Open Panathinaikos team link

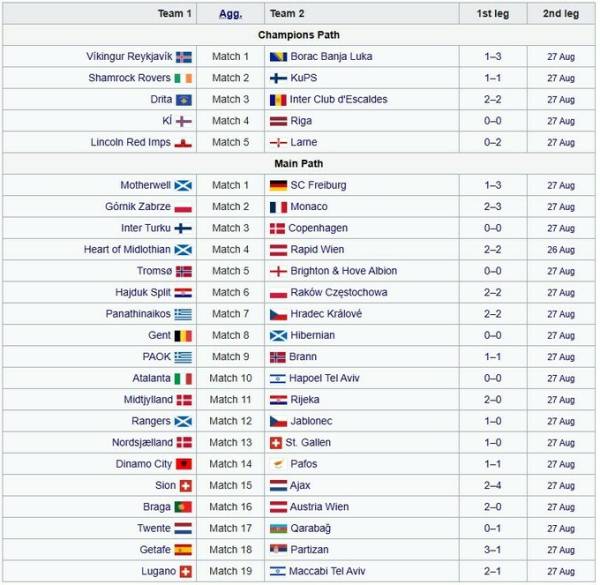pyautogui.click(x=138, y=314)
